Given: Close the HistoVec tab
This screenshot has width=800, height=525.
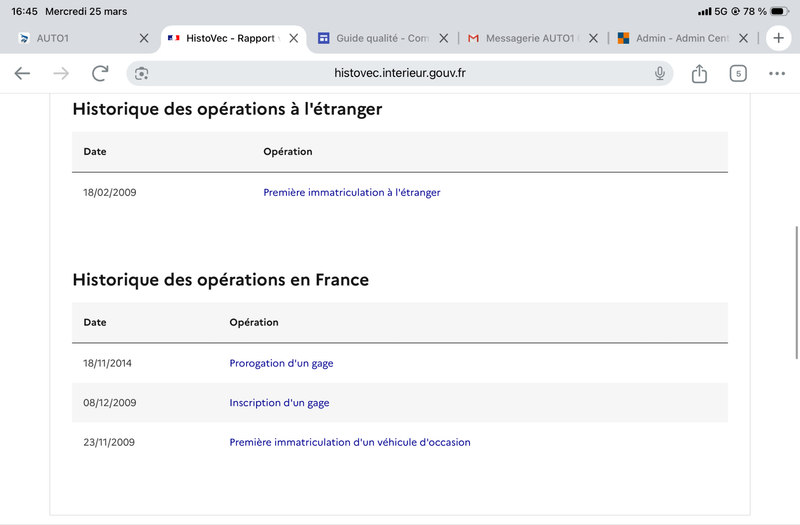Looking at the screenshot, I should pos(293,38).
